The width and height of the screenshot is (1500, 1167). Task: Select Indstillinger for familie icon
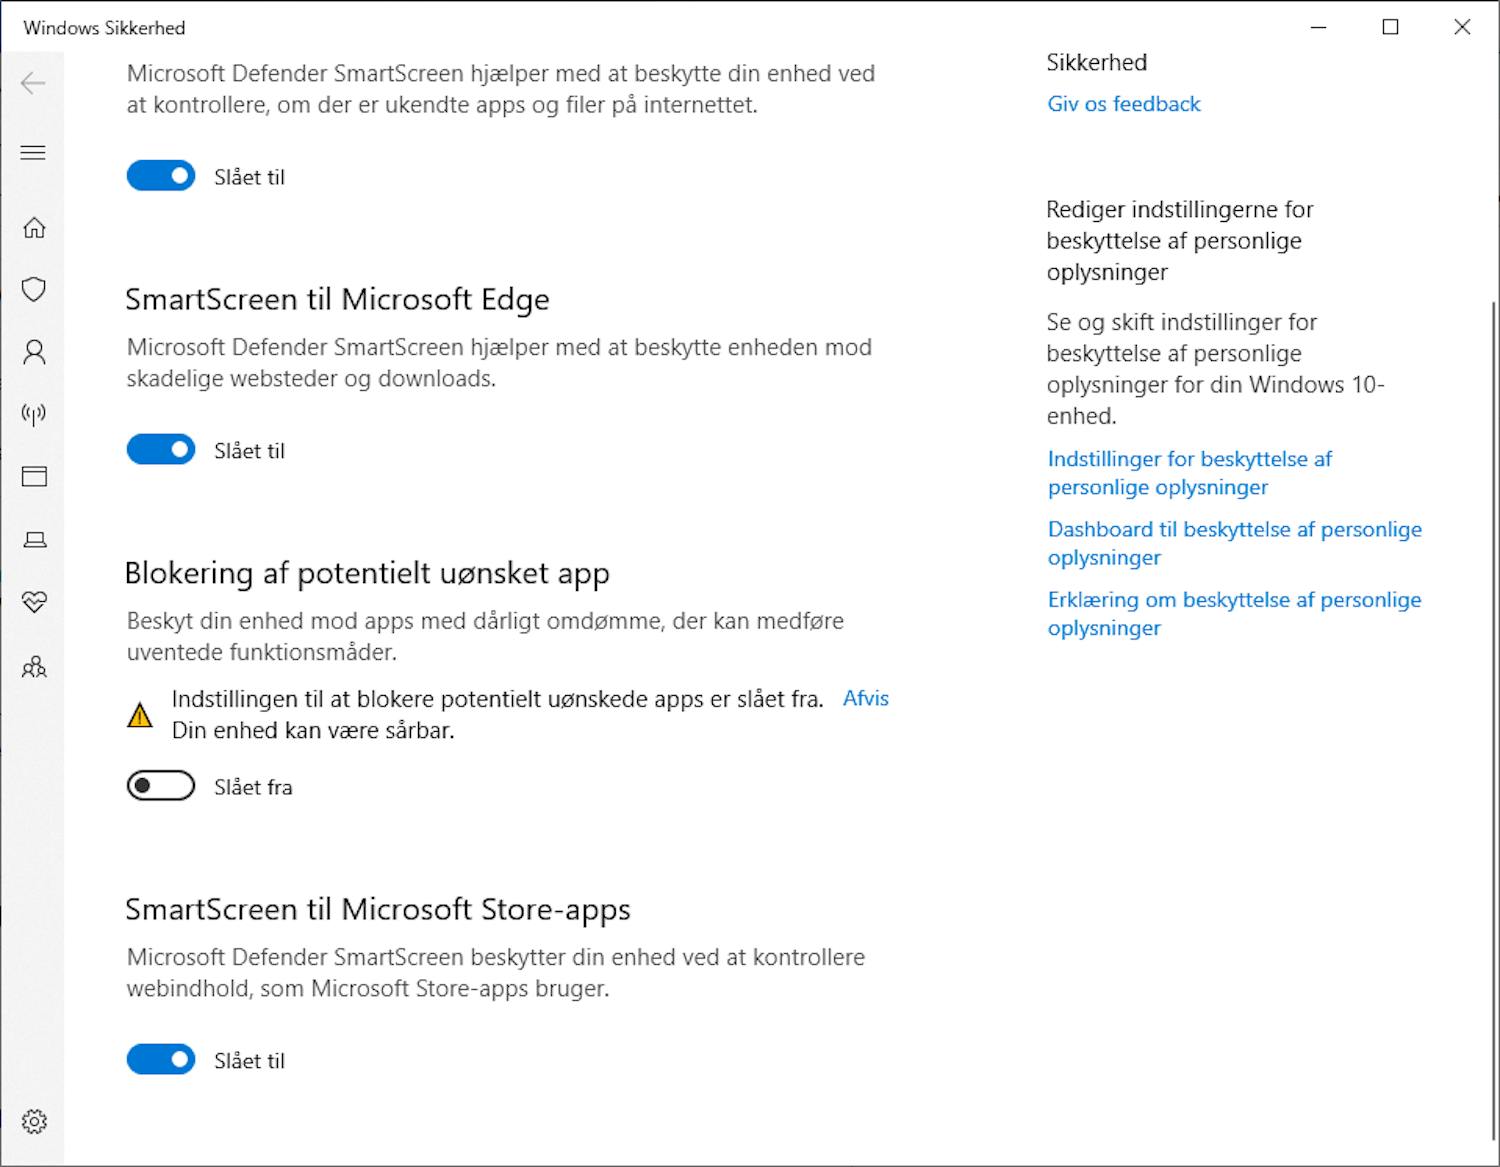point(33,666)
